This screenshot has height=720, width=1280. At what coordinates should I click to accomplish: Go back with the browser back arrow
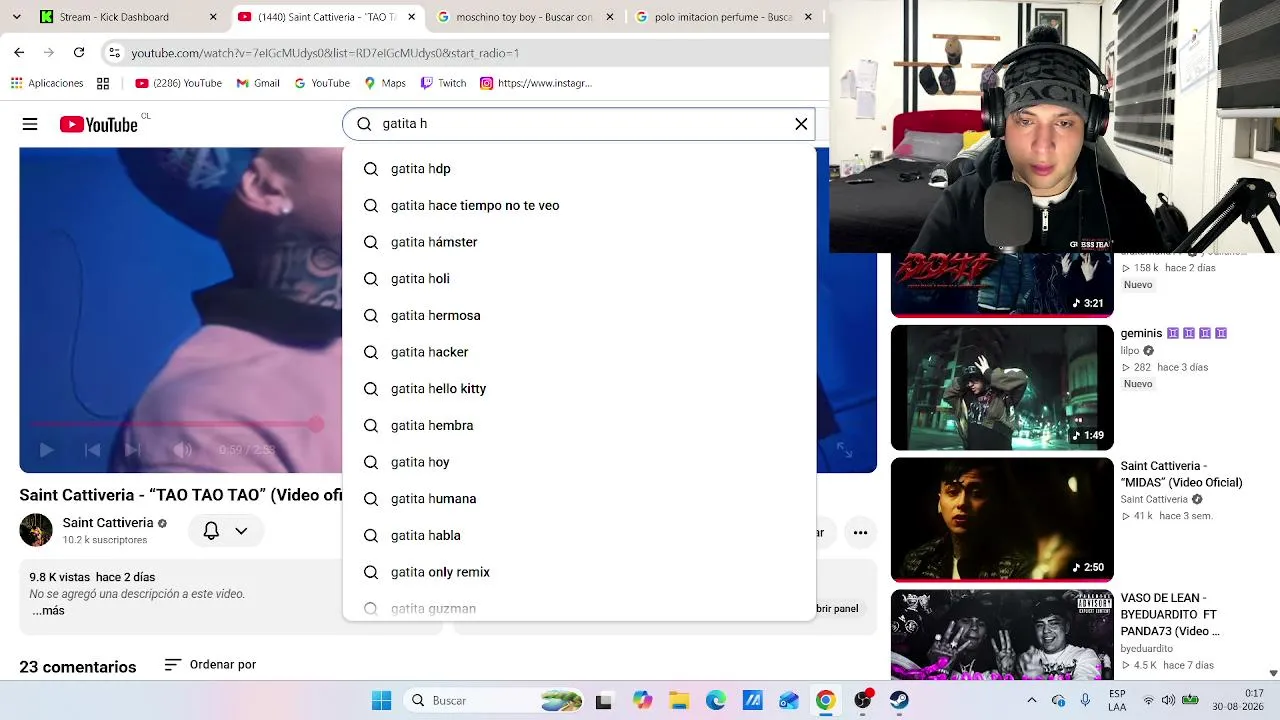(x=19, y=52)
